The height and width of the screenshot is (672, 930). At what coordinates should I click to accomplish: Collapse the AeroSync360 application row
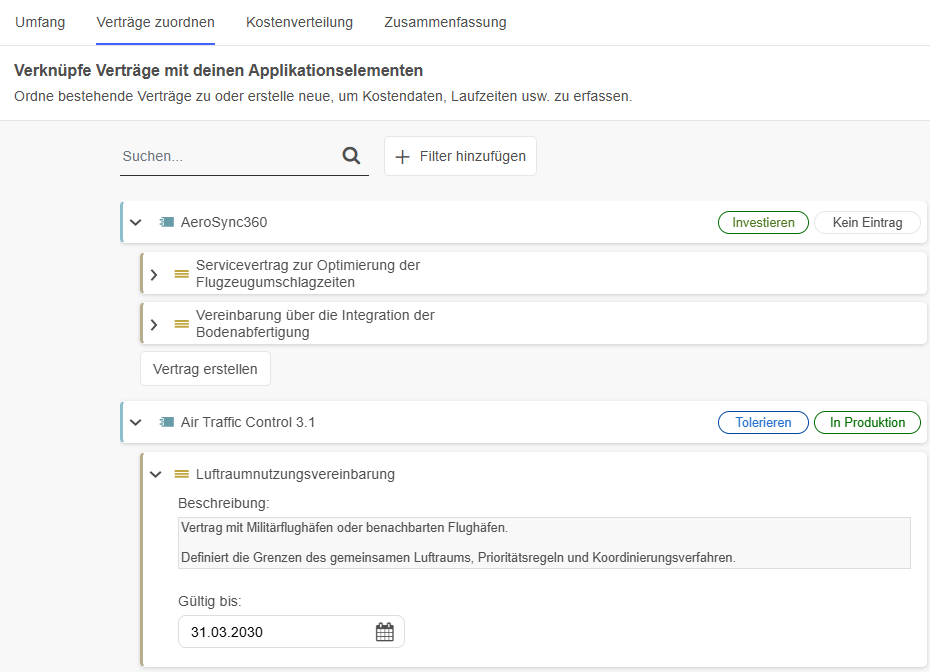[x=136, y=222]
